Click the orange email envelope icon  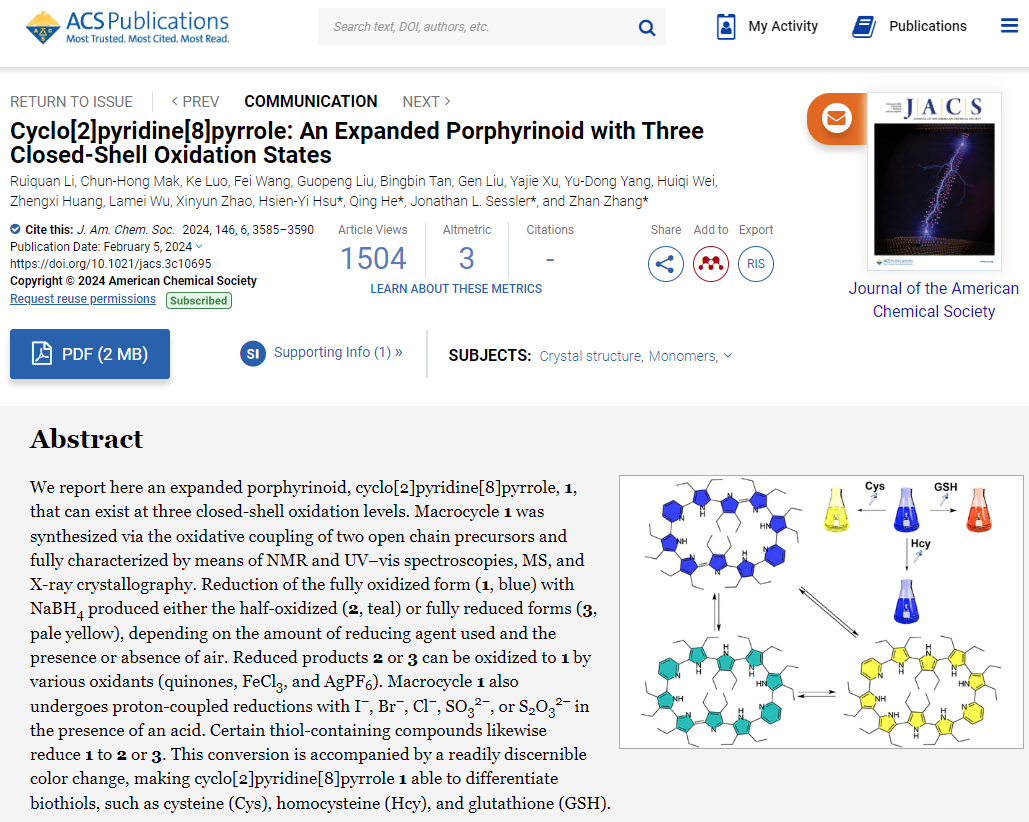coord(836,119)
